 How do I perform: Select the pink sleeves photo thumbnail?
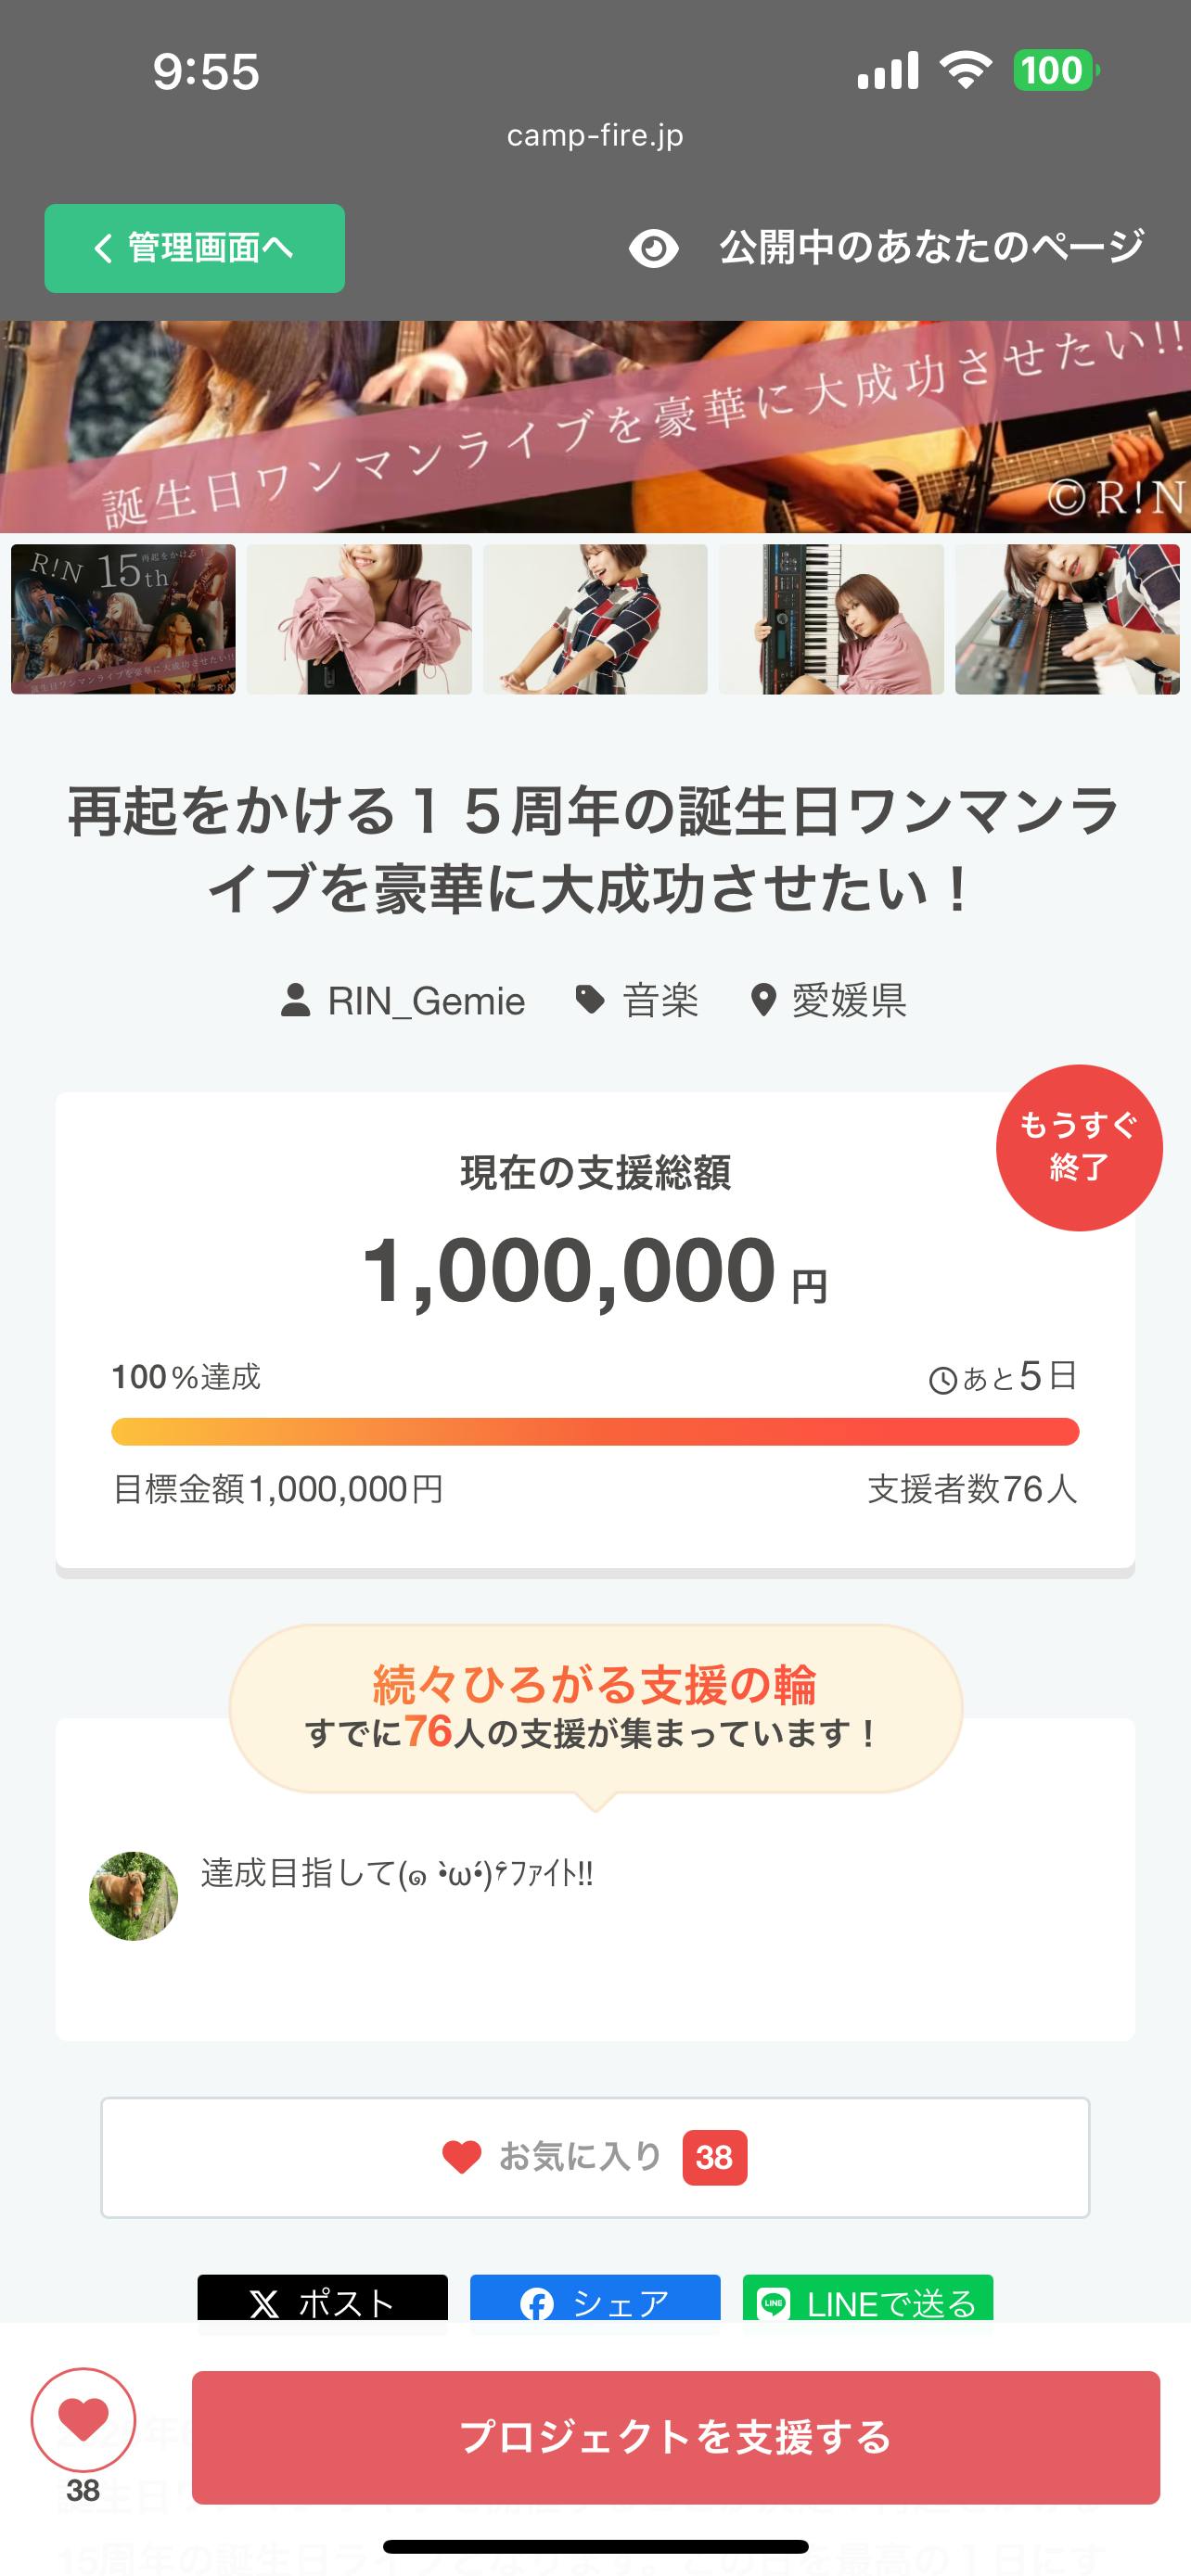pos(359,619)
